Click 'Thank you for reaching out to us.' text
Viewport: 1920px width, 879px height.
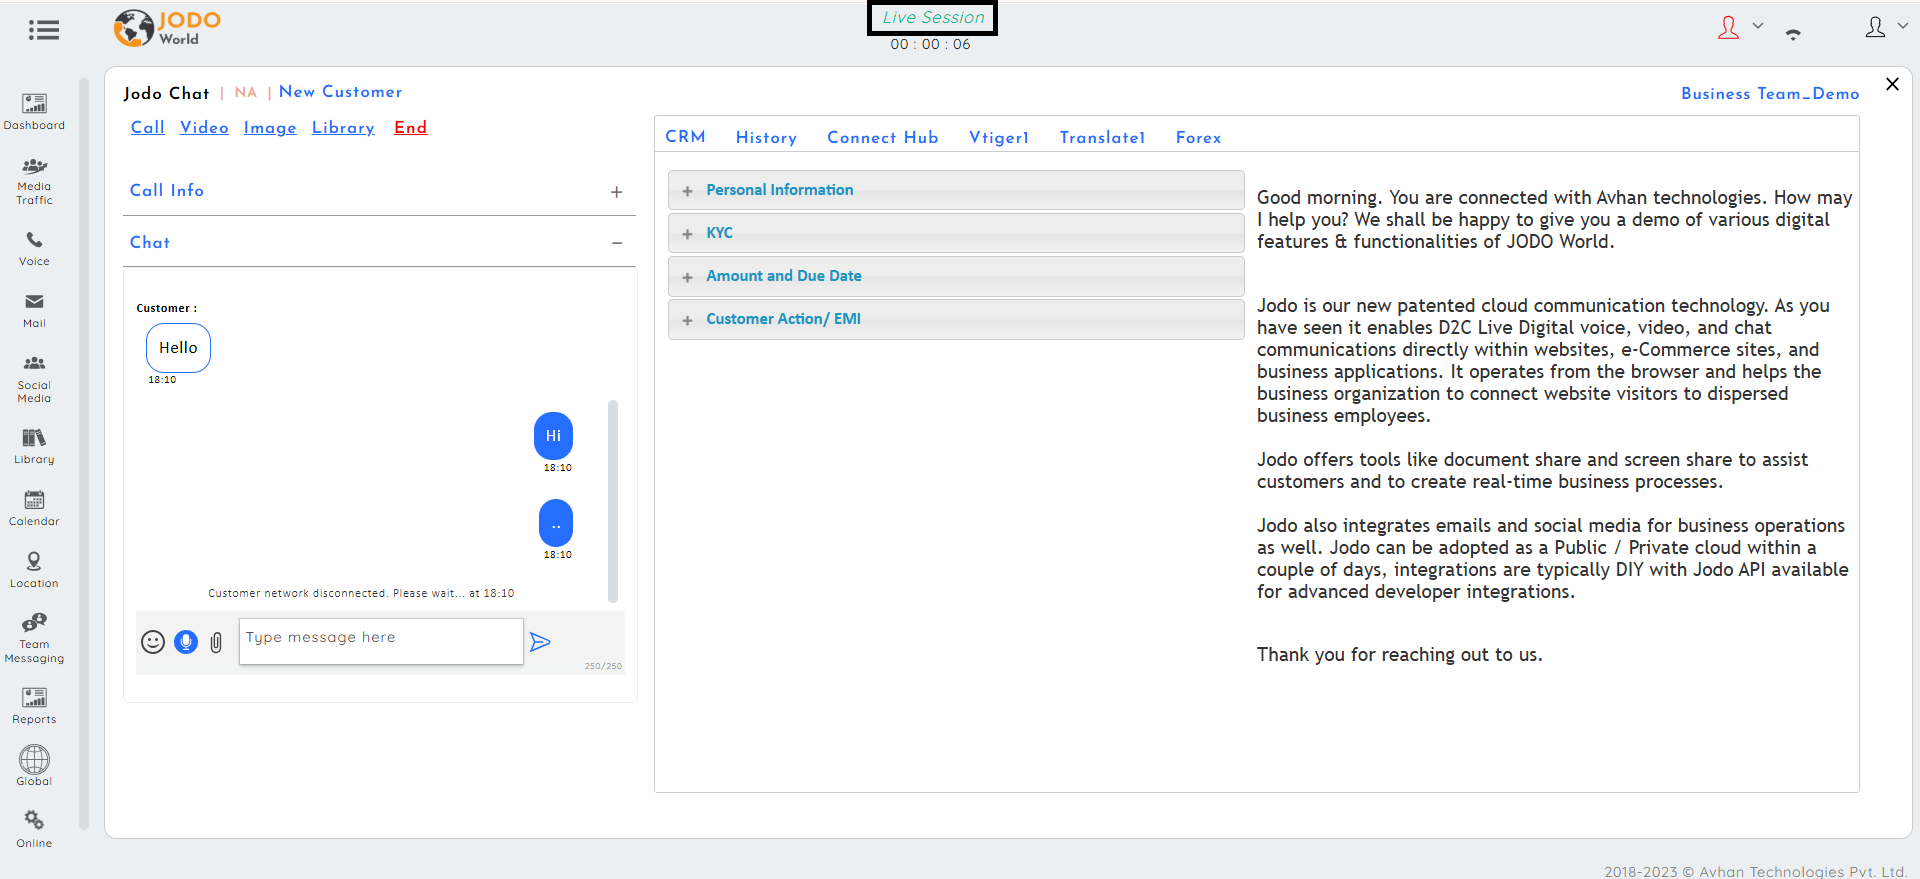pos(1399,655)
